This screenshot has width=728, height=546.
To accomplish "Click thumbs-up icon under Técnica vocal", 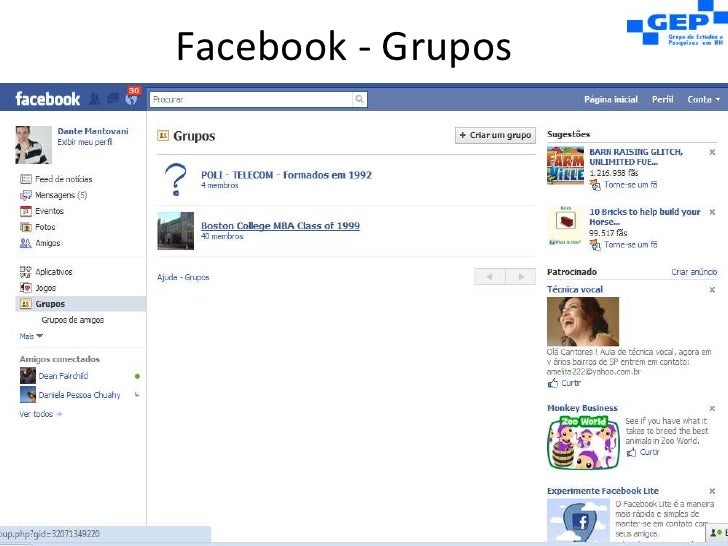I will [552, 383].
